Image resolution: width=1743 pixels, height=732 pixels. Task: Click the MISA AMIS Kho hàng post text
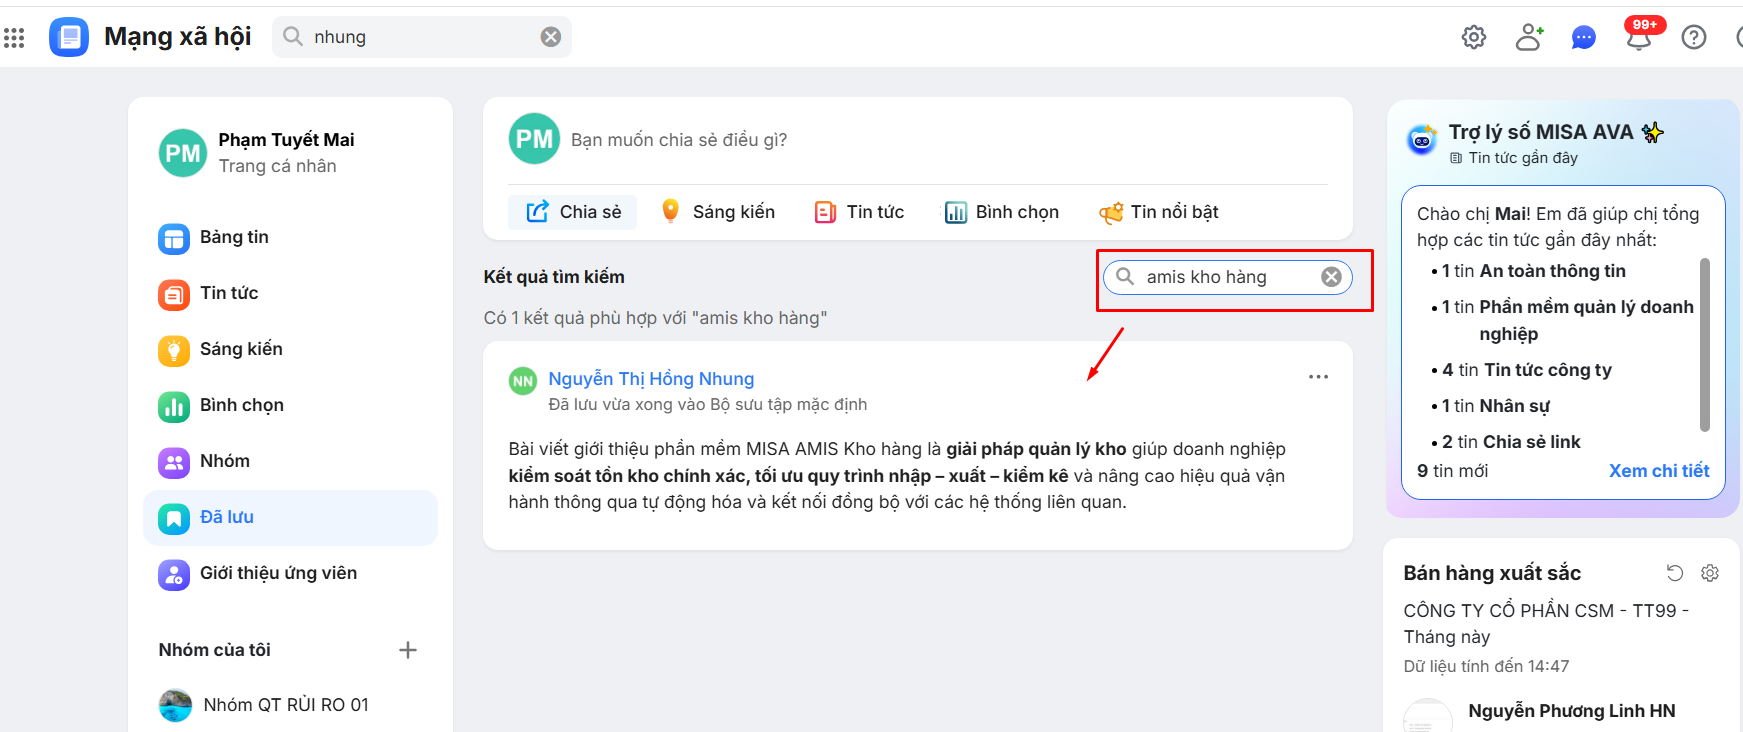(x=897, y=476)
